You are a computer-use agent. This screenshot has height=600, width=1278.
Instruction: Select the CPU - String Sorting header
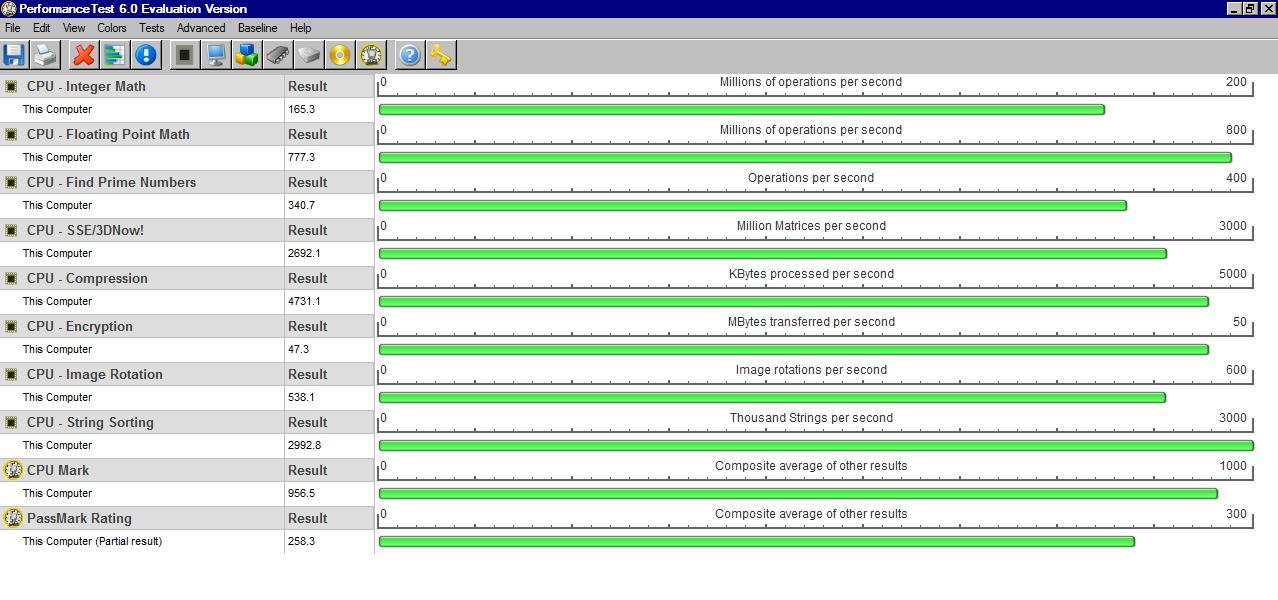click(x=90, y=422)
